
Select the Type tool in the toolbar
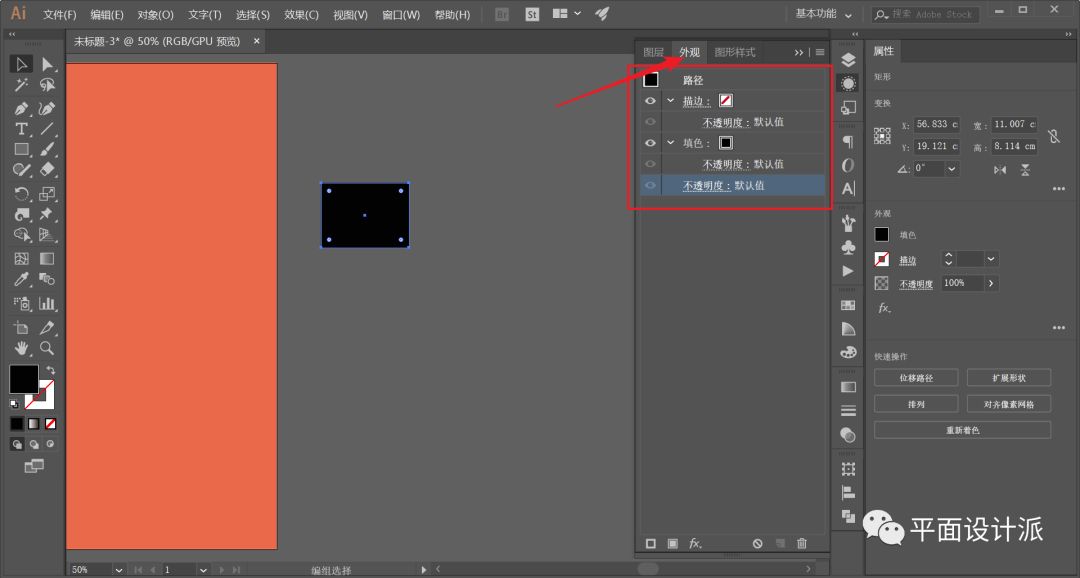[21, 129]
